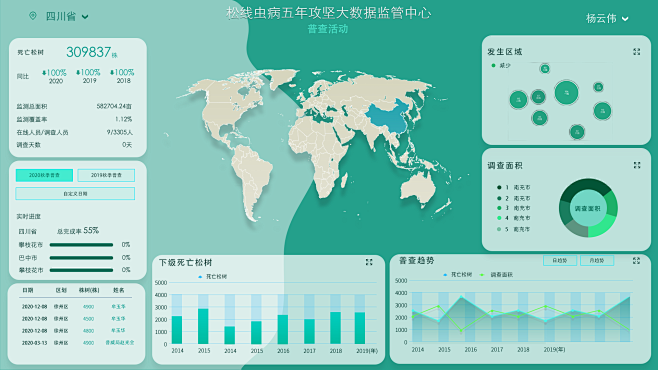Screen dimensions: 658x370
Task: Click the 月趋势 button
Action: (597, 261)
